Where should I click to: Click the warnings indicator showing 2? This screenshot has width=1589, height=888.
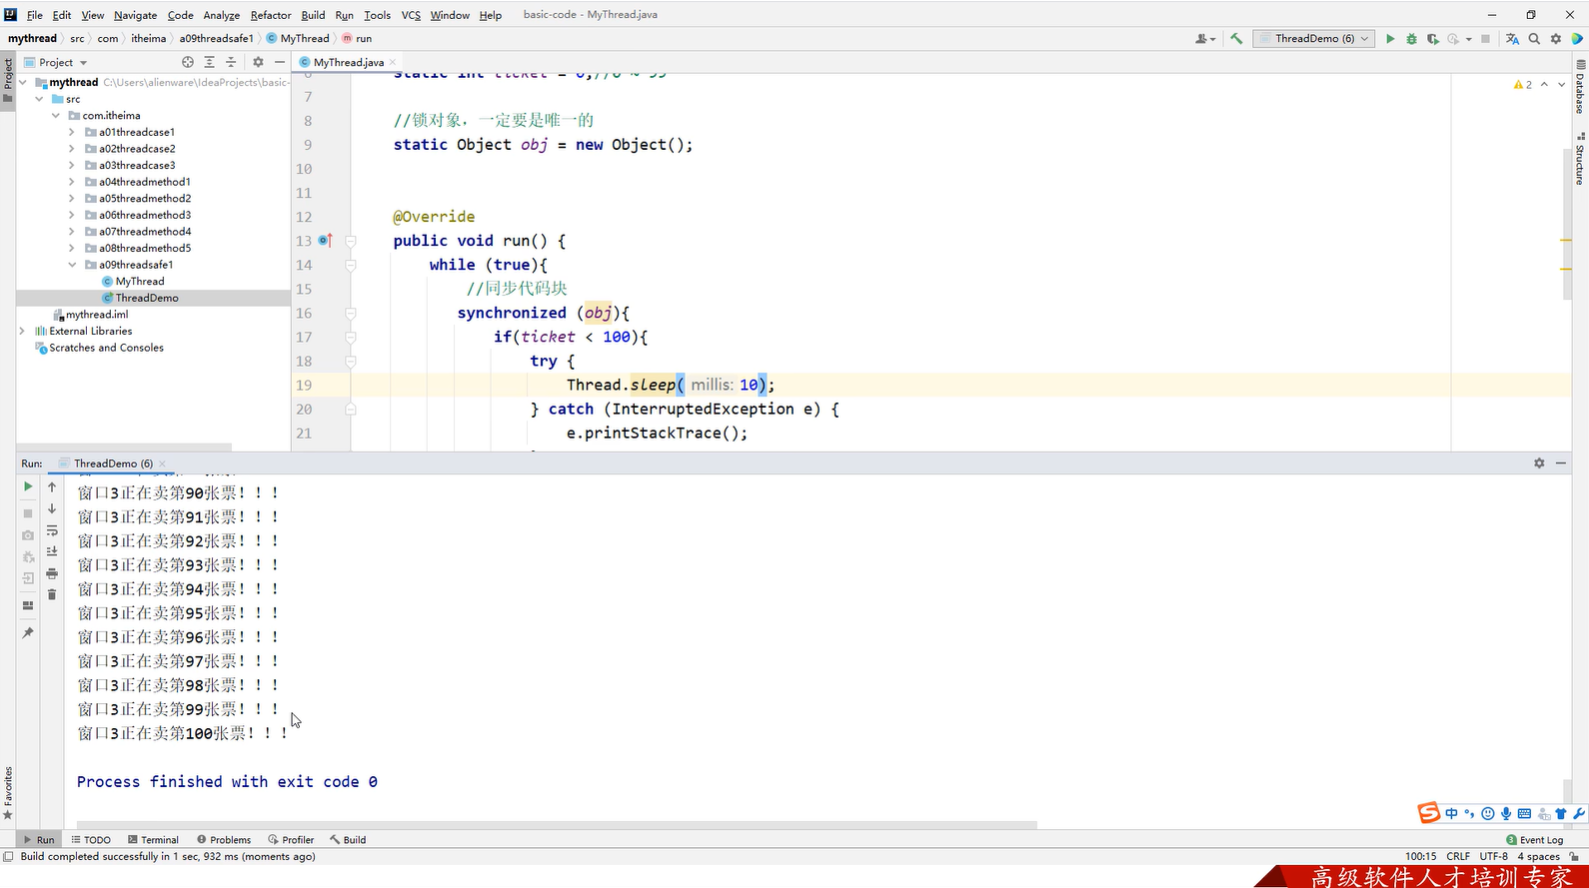coord(1523,85)
